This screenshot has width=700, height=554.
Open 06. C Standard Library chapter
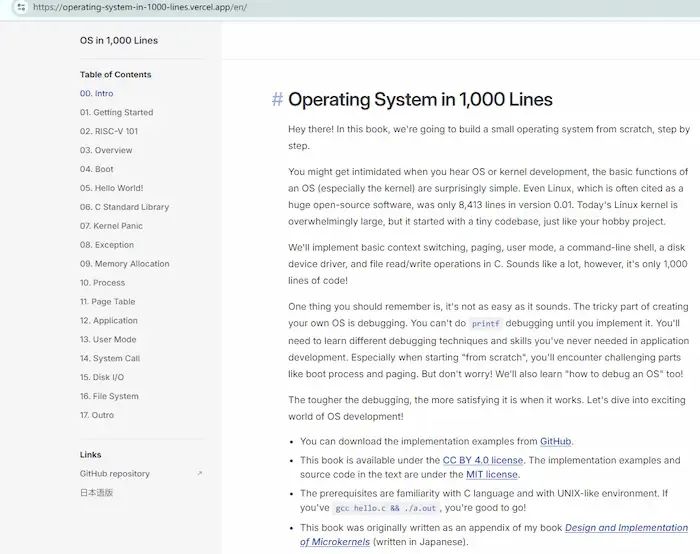click(125, 207)
